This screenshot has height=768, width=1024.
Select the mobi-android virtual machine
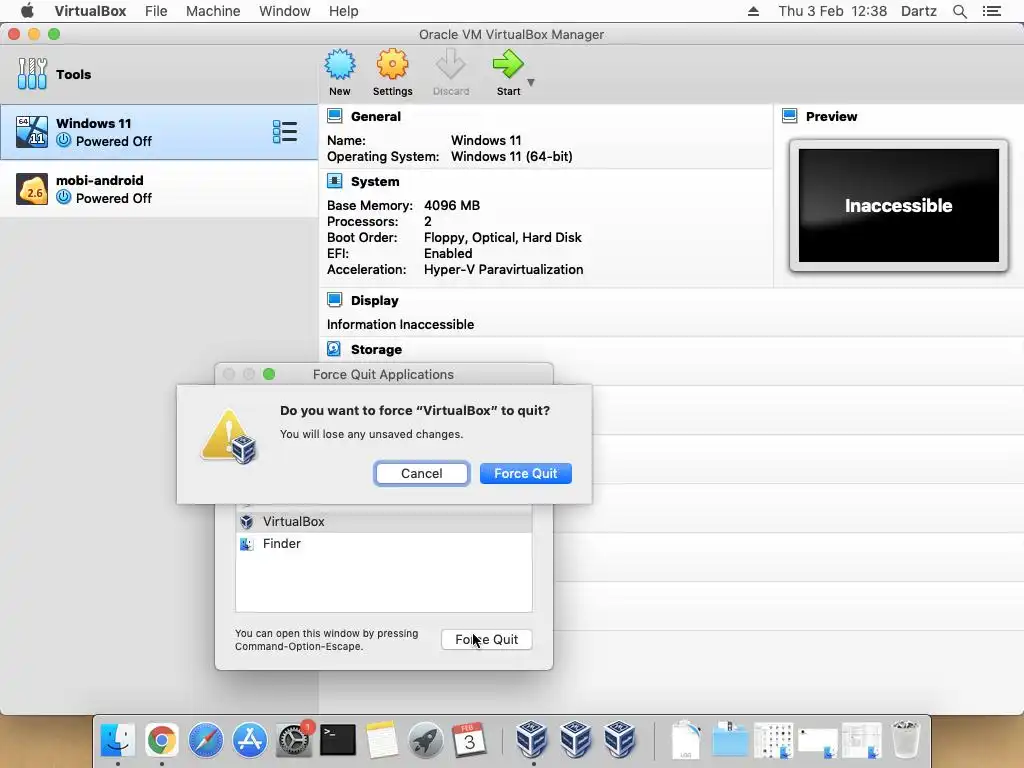(x=159, y=189)
